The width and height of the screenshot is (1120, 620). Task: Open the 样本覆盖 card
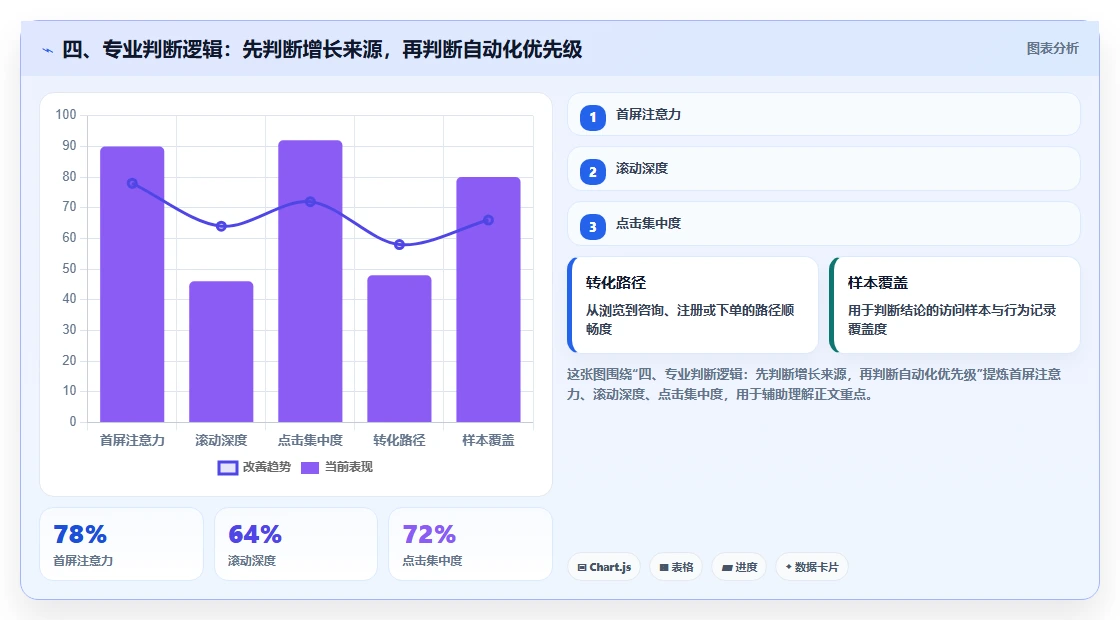955,305
